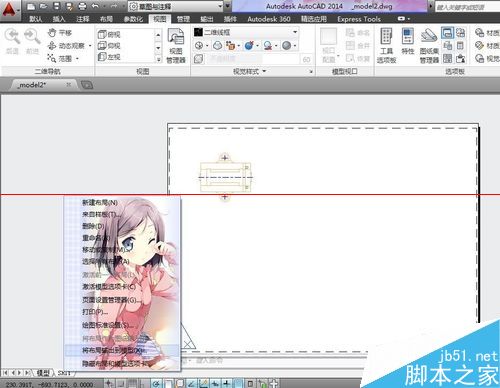This screenshot has width=500, height=388.
Task: Click the Zoom Forward (前进) button
Action: click(x=32, y=41)
